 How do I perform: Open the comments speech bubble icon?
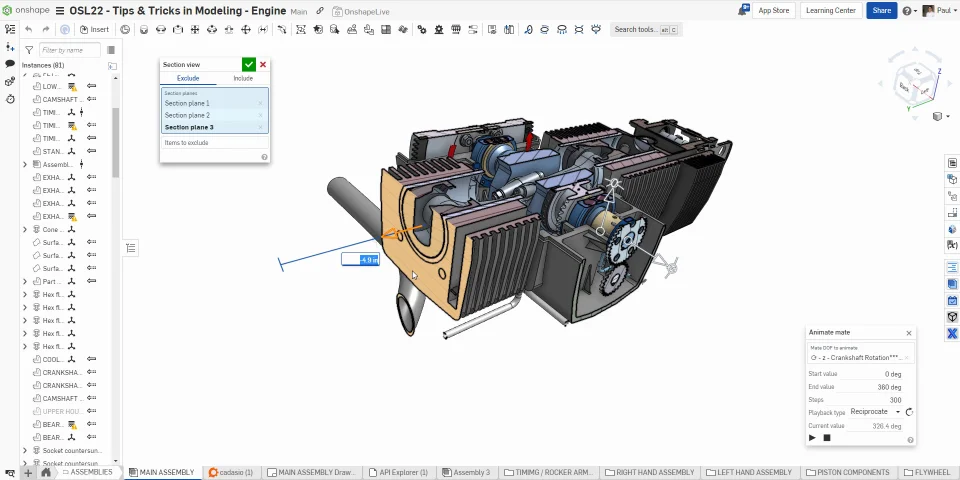10,64
